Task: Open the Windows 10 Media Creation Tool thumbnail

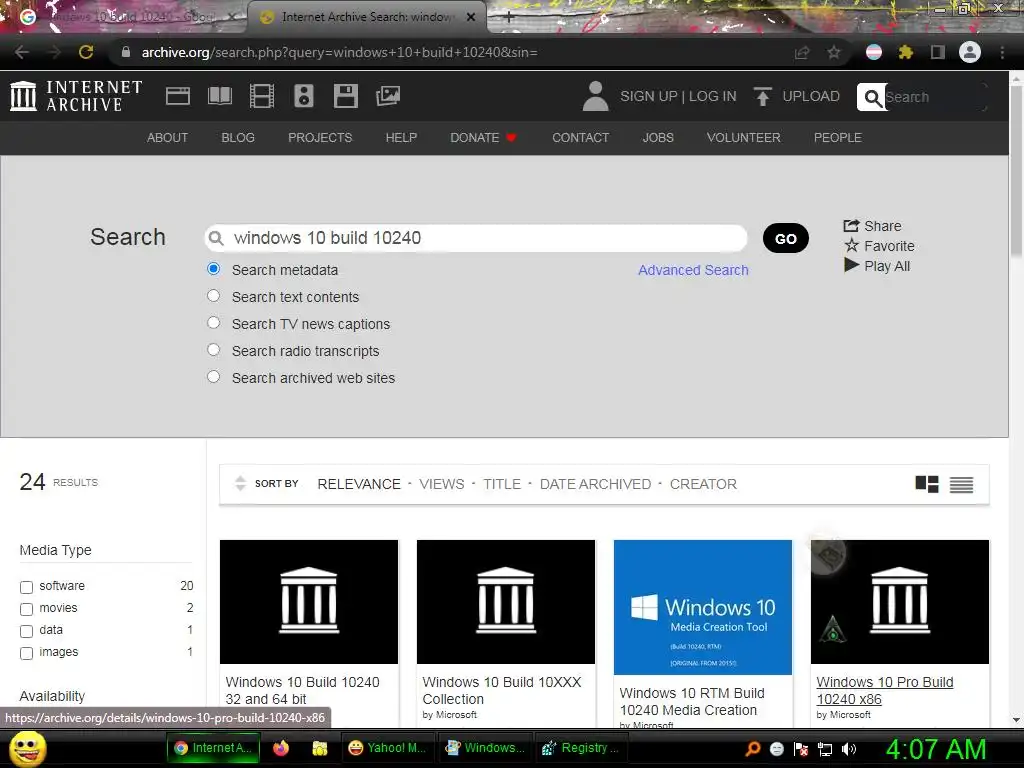Action: pyautogui.click(x=703, y=607)
